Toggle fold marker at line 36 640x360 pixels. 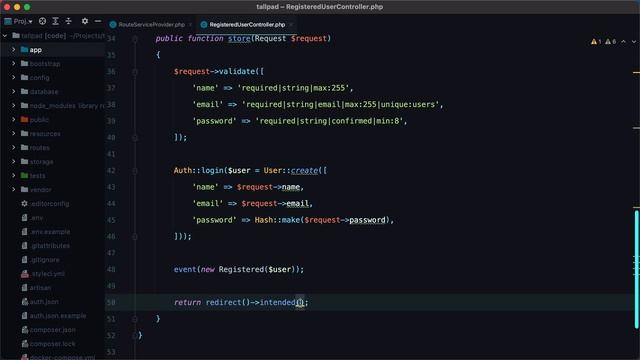point(135,71)
